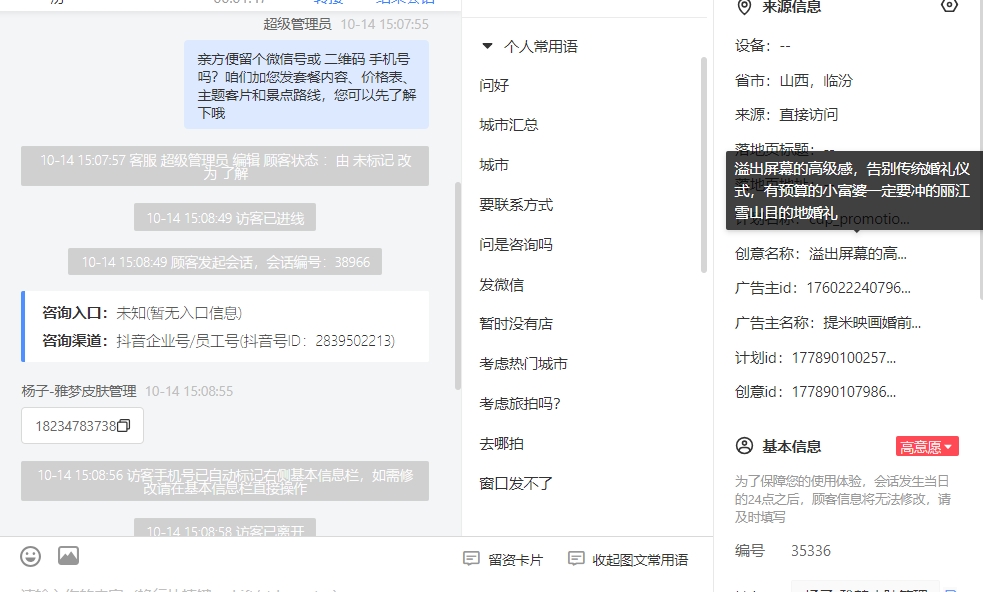Image resolution: width=983 pixels, height=592 pixels.
Task: Click the 来源: 直接访问 entry
Action: [786, 114]
